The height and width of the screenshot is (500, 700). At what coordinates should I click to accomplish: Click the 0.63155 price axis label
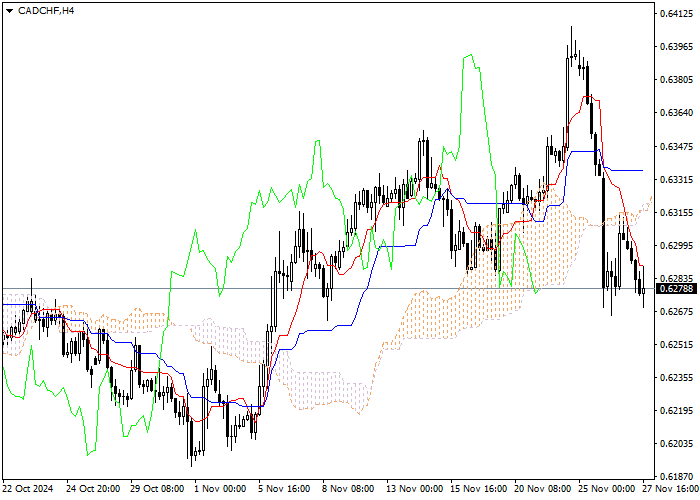coord(676,212)
